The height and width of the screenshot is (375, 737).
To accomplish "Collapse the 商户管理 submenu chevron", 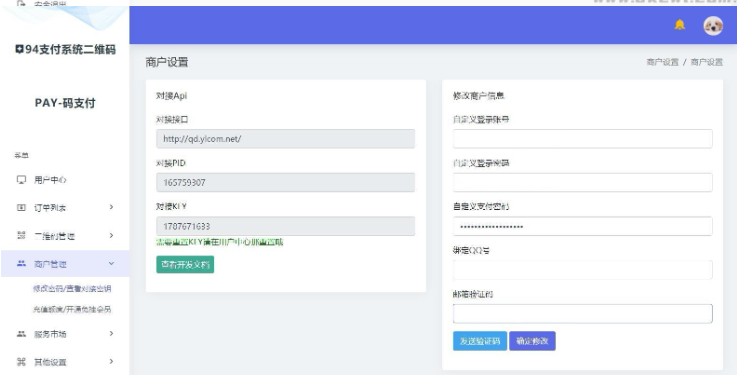I will (x=111, y=264).
